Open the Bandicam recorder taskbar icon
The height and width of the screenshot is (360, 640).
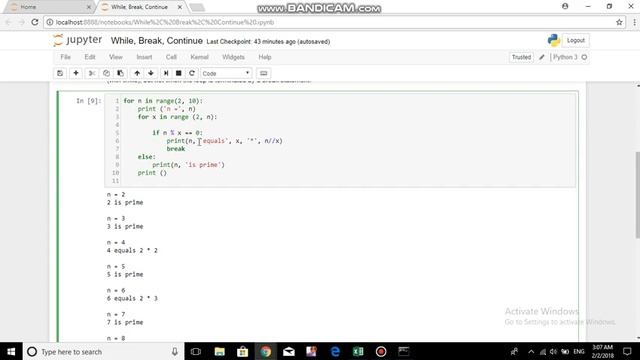click(381, 351)
